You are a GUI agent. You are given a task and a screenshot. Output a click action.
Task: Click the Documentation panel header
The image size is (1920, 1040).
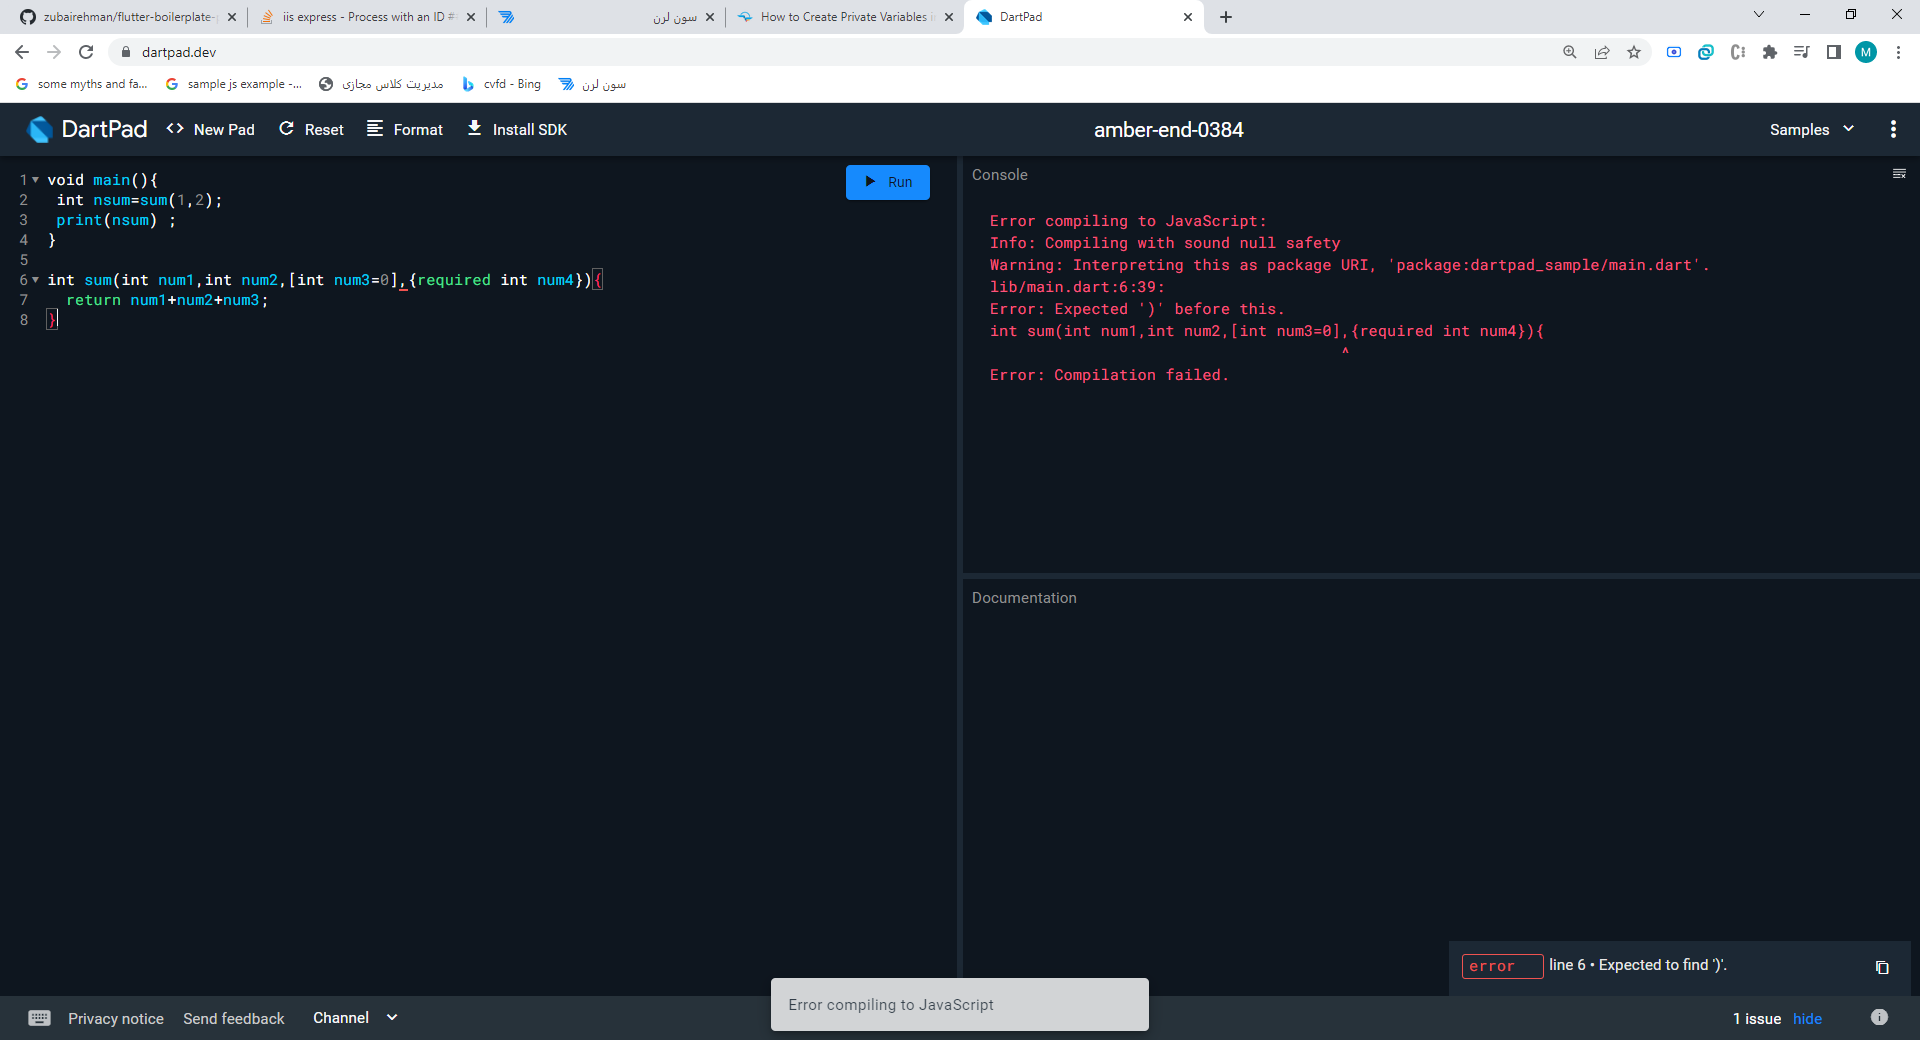click(1024, 598)
